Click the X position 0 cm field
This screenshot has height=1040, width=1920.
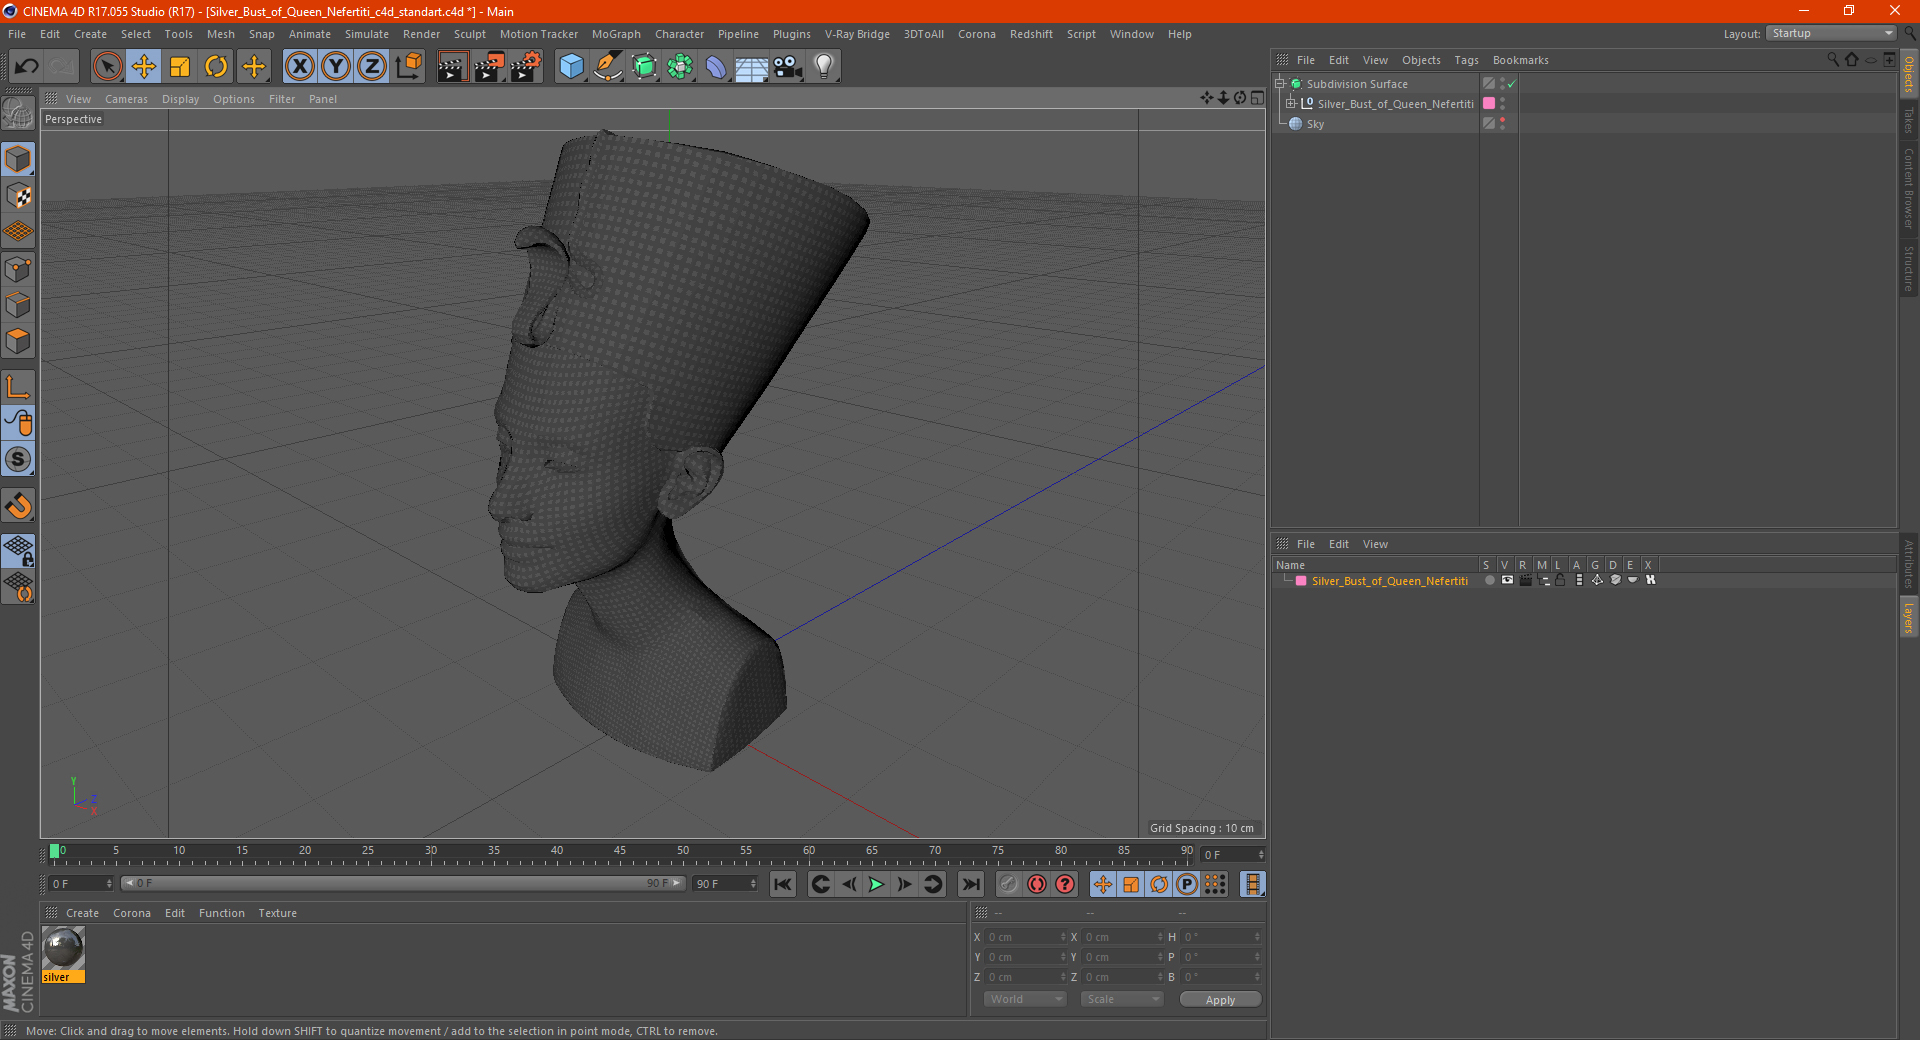[1025, 937]
